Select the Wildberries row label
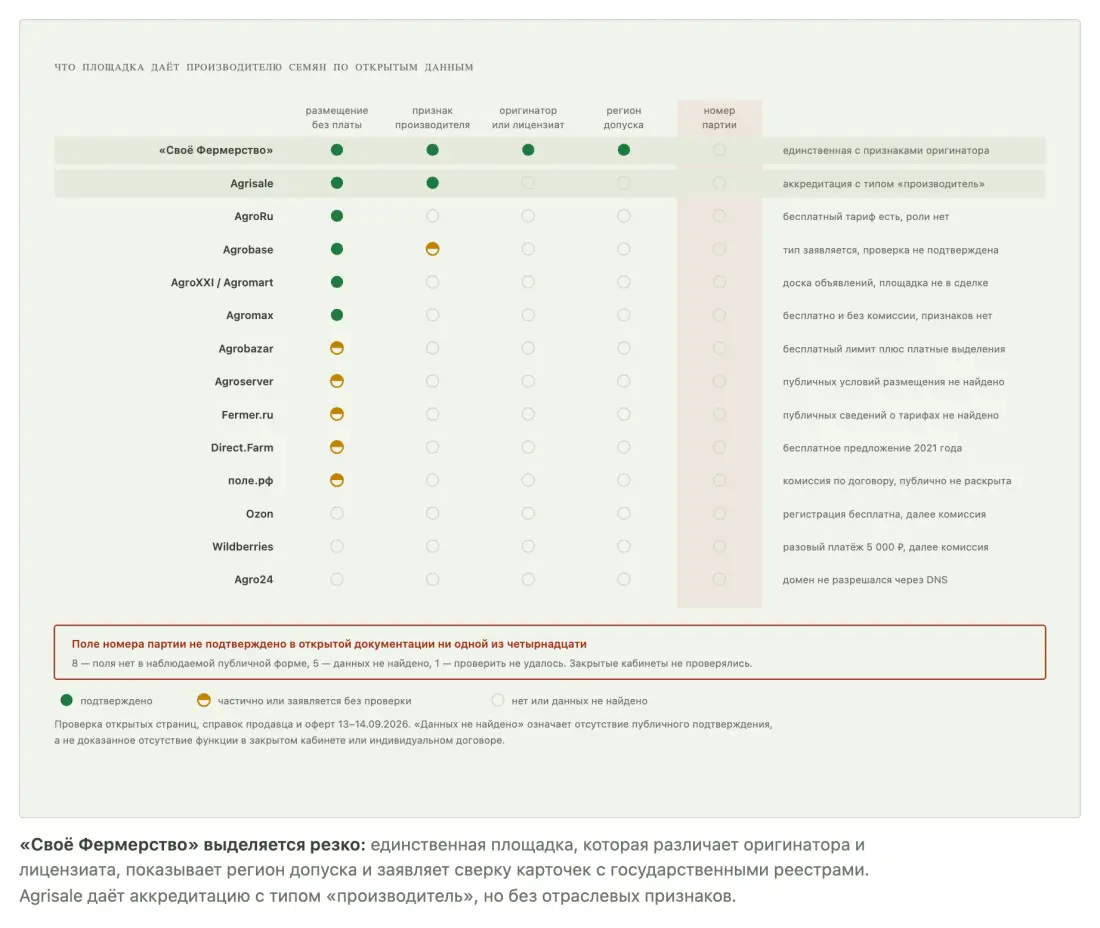1100x928 pixels. [x=243, y=547]
